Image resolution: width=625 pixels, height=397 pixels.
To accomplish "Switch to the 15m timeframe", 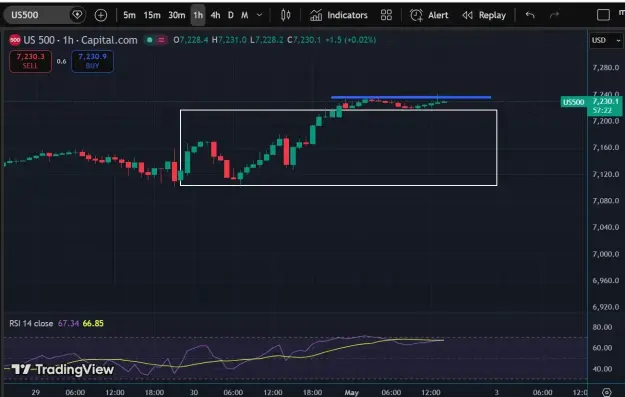I will point(152,15).
